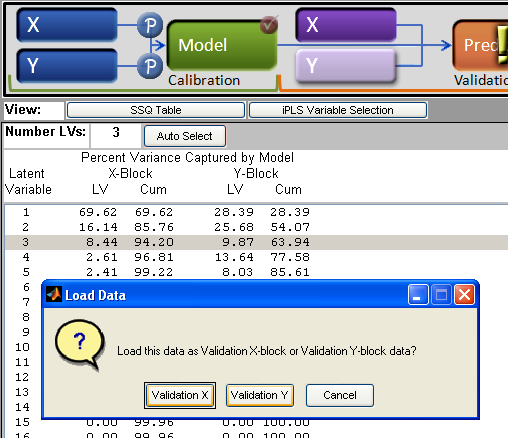Click the calibration Y block button
The height and width of the screenshot is (438, 508).
(67, 66)
